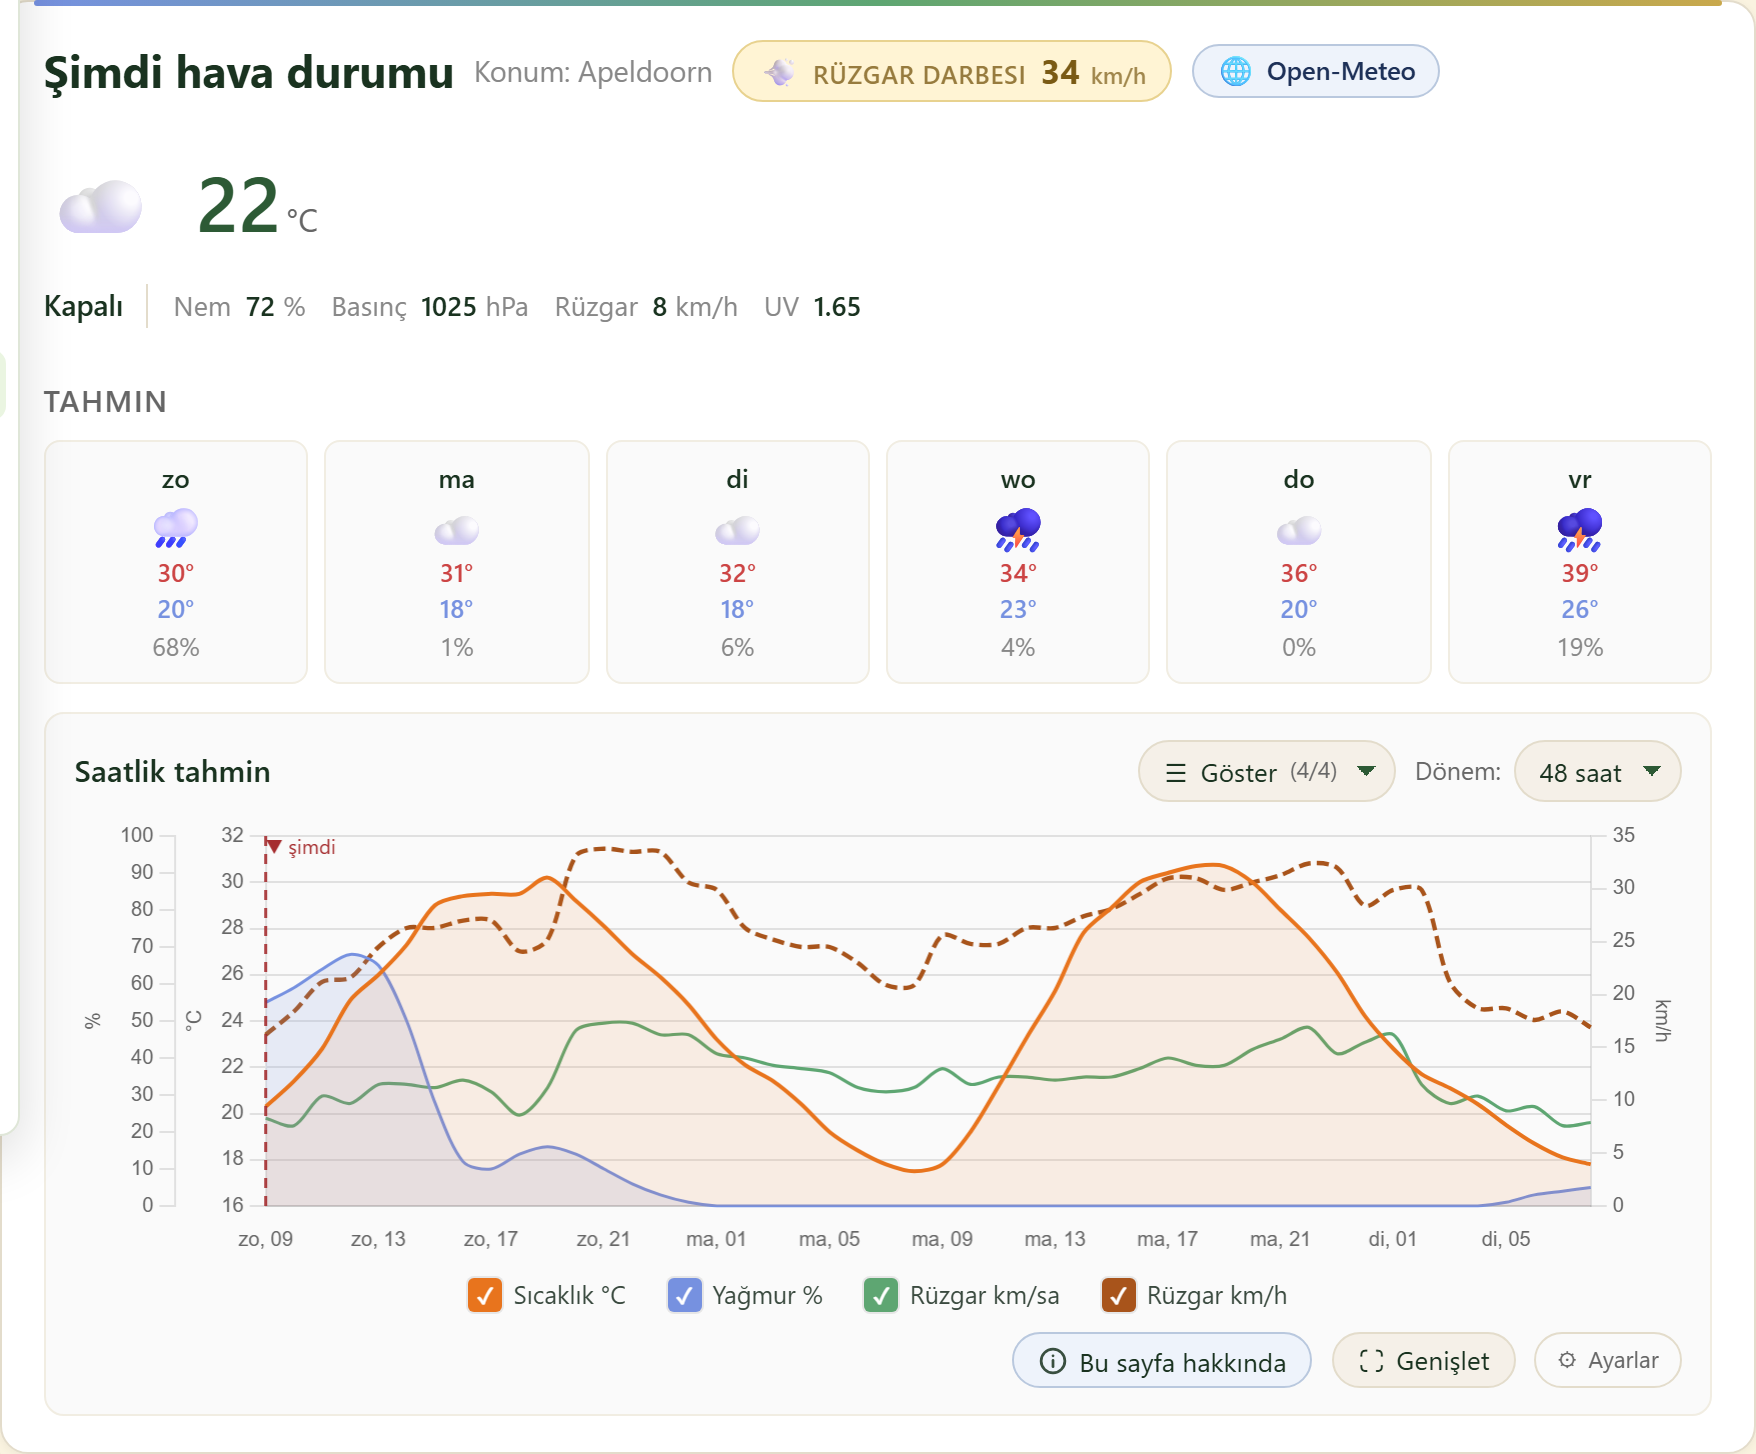Toggle the Rüzgar km/sa series checkbox
This screenshot has height=1454, width=1756.
(881, 1295)
